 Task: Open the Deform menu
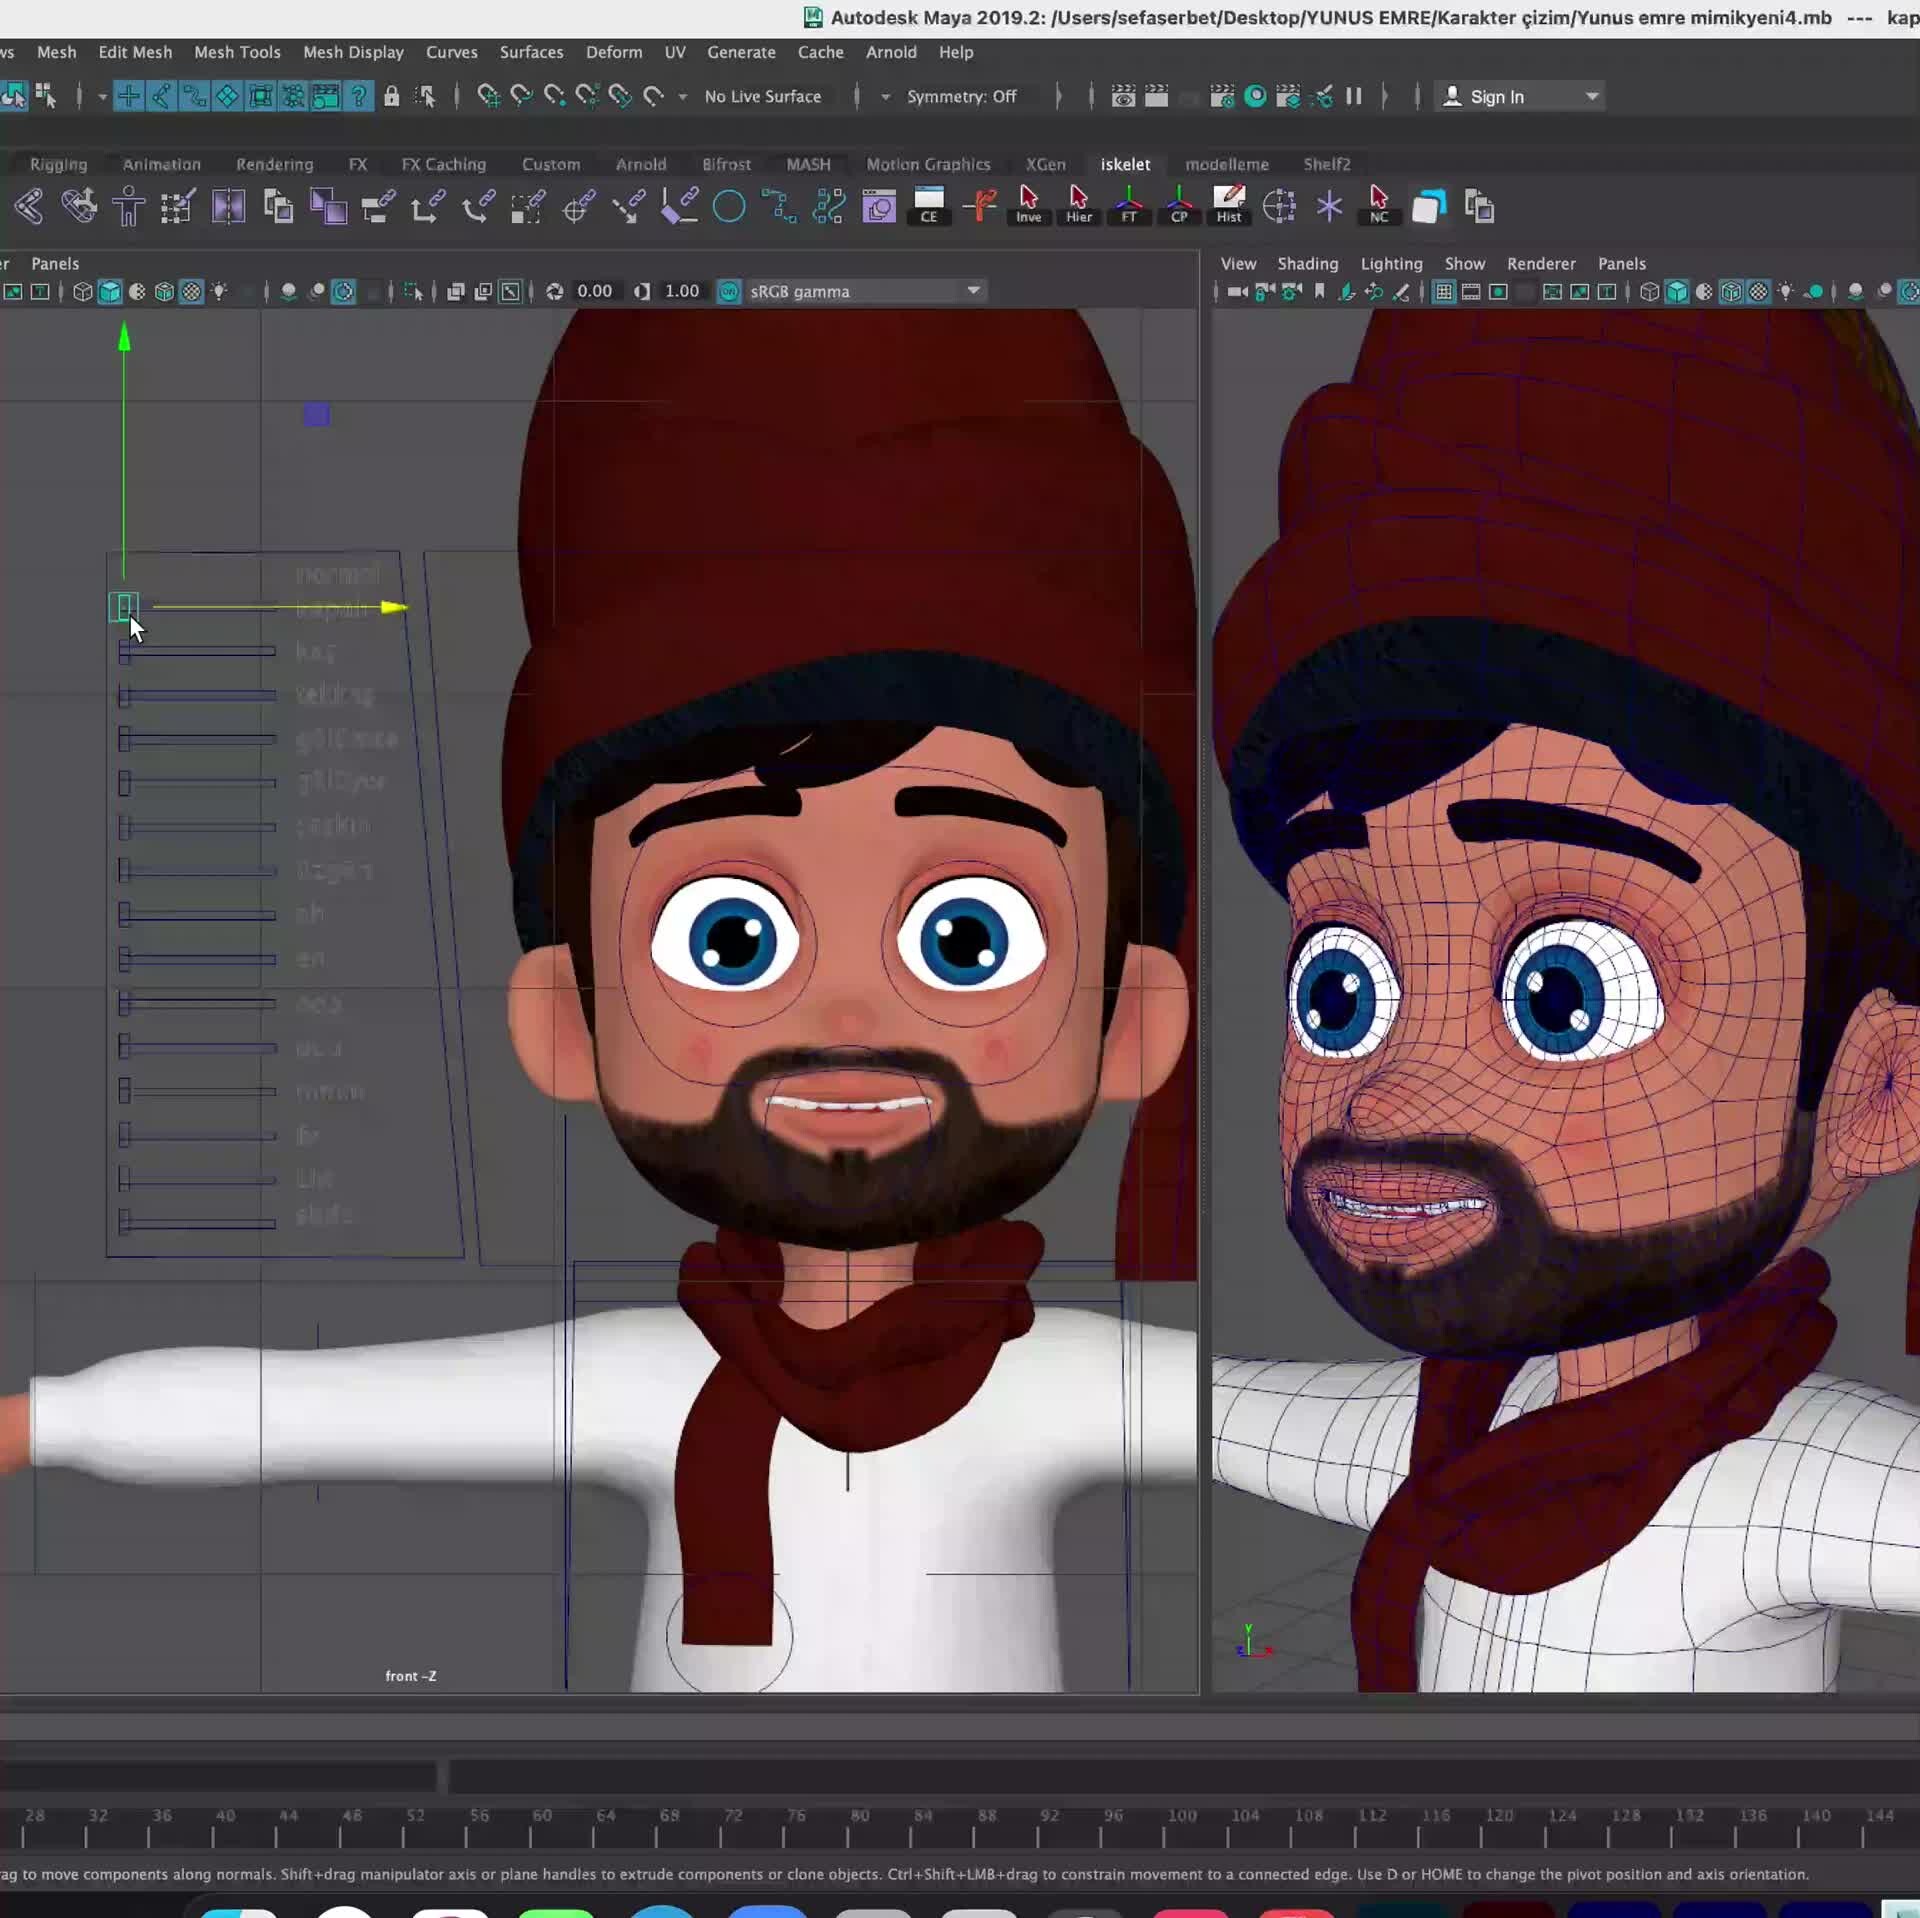614,52
